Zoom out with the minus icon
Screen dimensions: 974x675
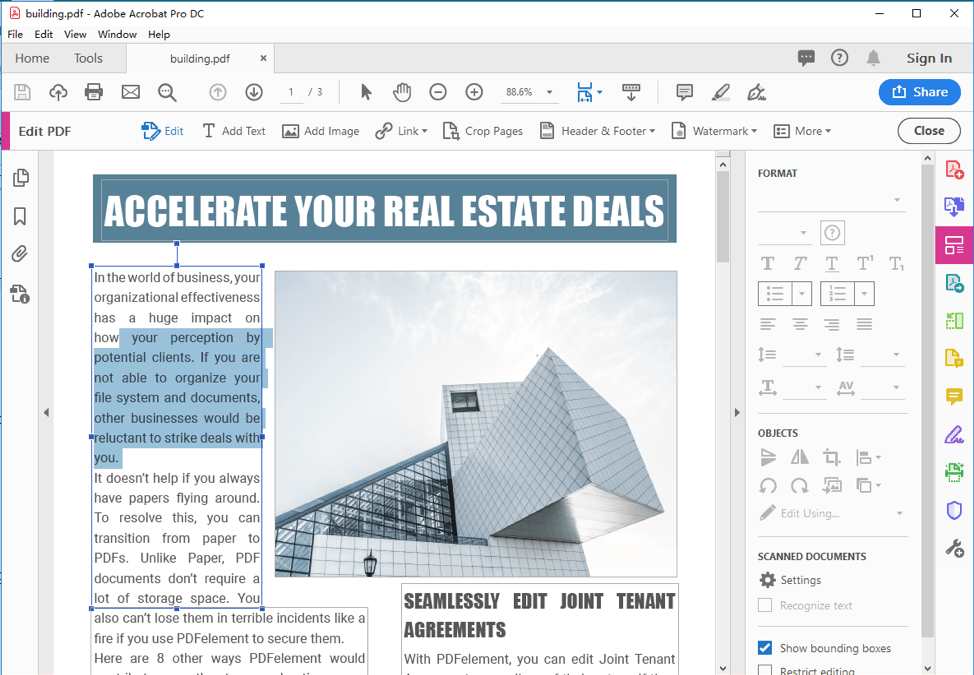tap(438, 93)
